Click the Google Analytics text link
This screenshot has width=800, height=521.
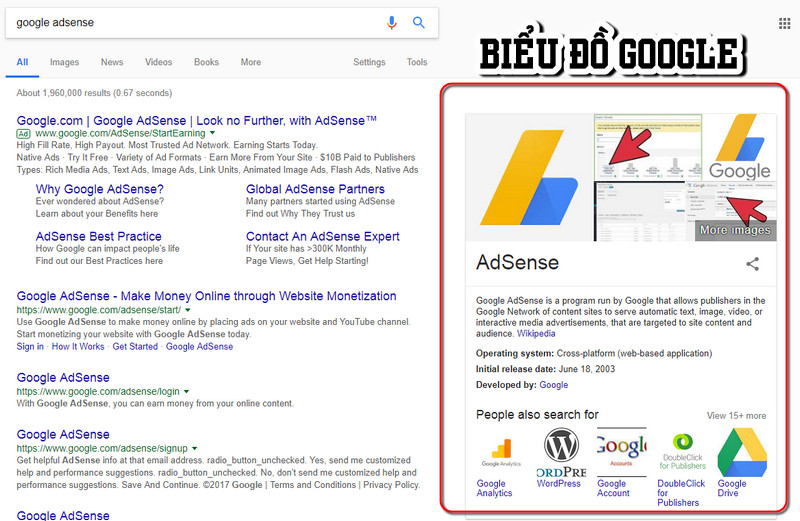click(x=494, y=488)
